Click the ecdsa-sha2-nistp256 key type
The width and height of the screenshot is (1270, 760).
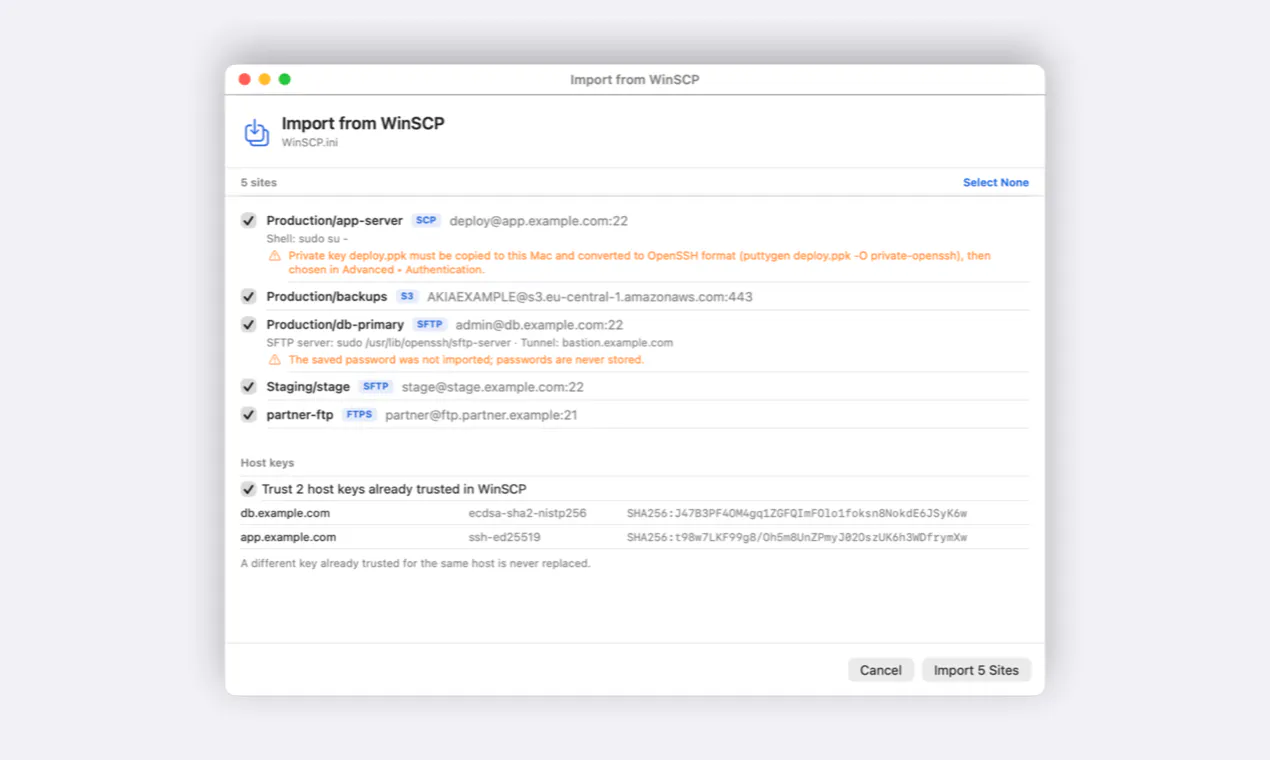click(x=527, y=513)
